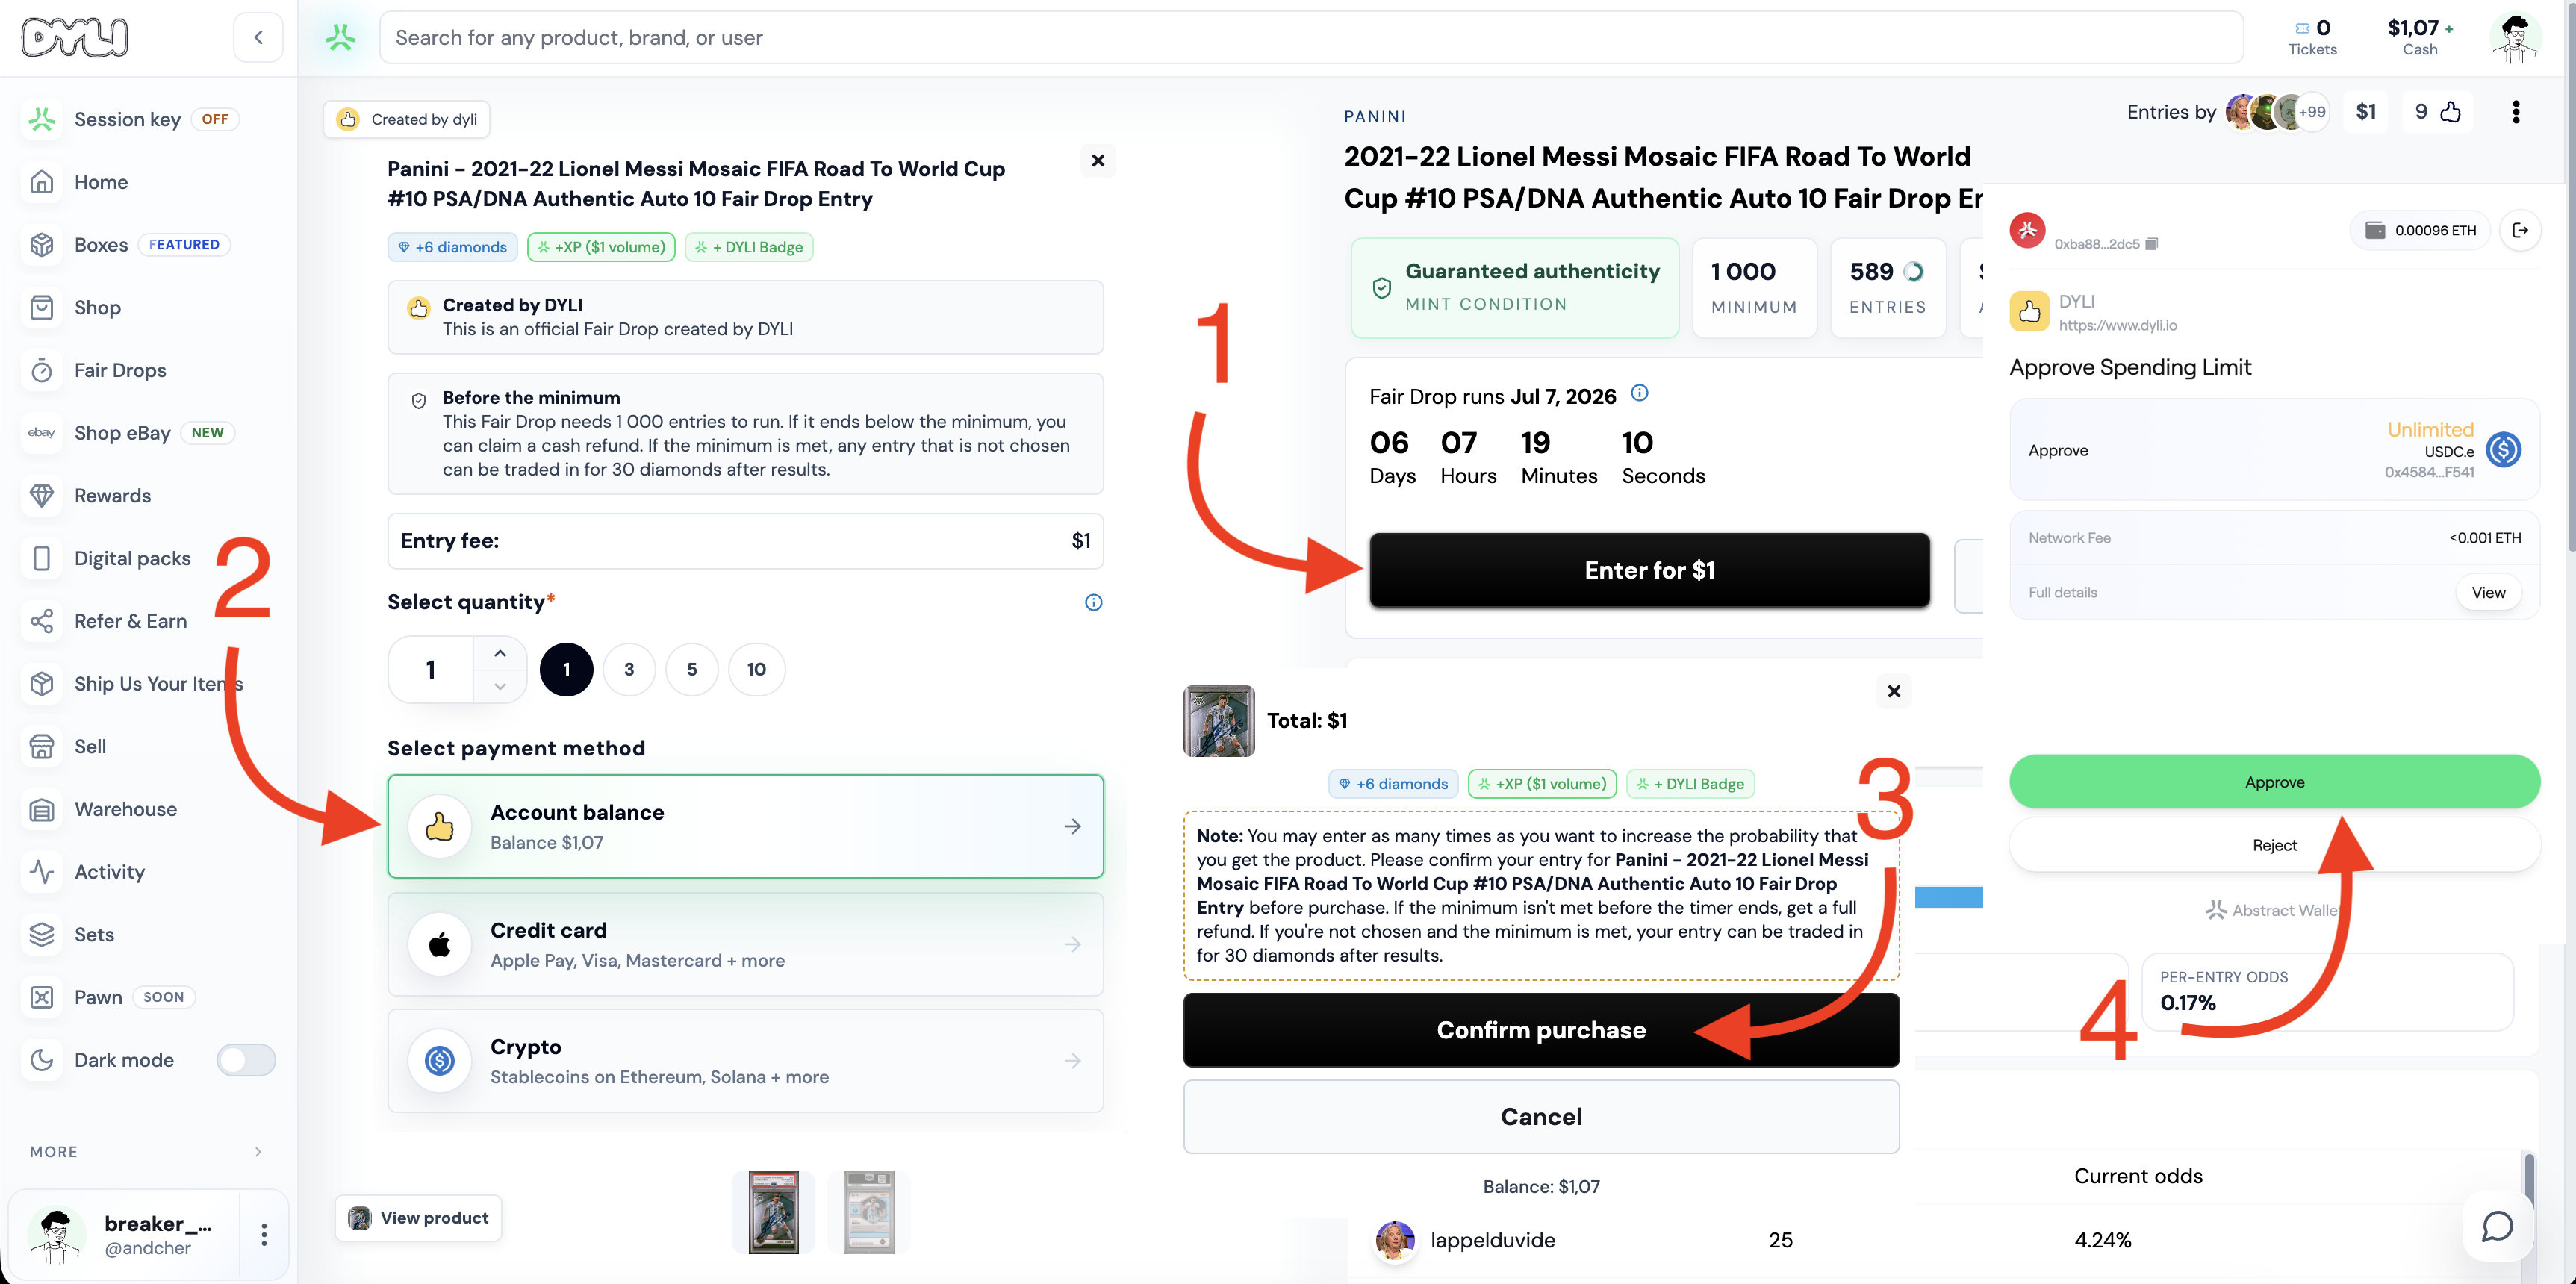Toggle Dark mode switch
Viewport: 2576px width, 1284px height.
[x=246, y=1060]
